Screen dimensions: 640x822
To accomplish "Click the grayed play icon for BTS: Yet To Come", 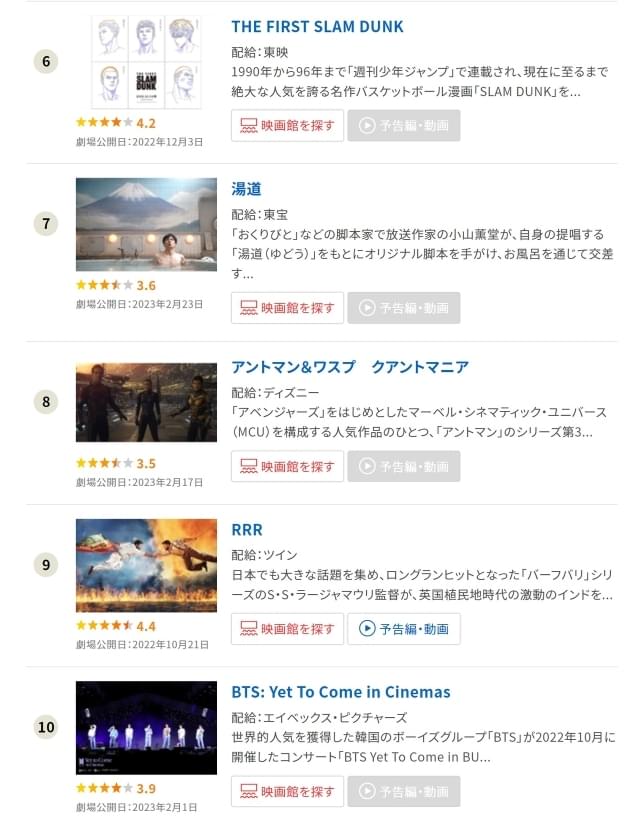I will pos(365,792).
